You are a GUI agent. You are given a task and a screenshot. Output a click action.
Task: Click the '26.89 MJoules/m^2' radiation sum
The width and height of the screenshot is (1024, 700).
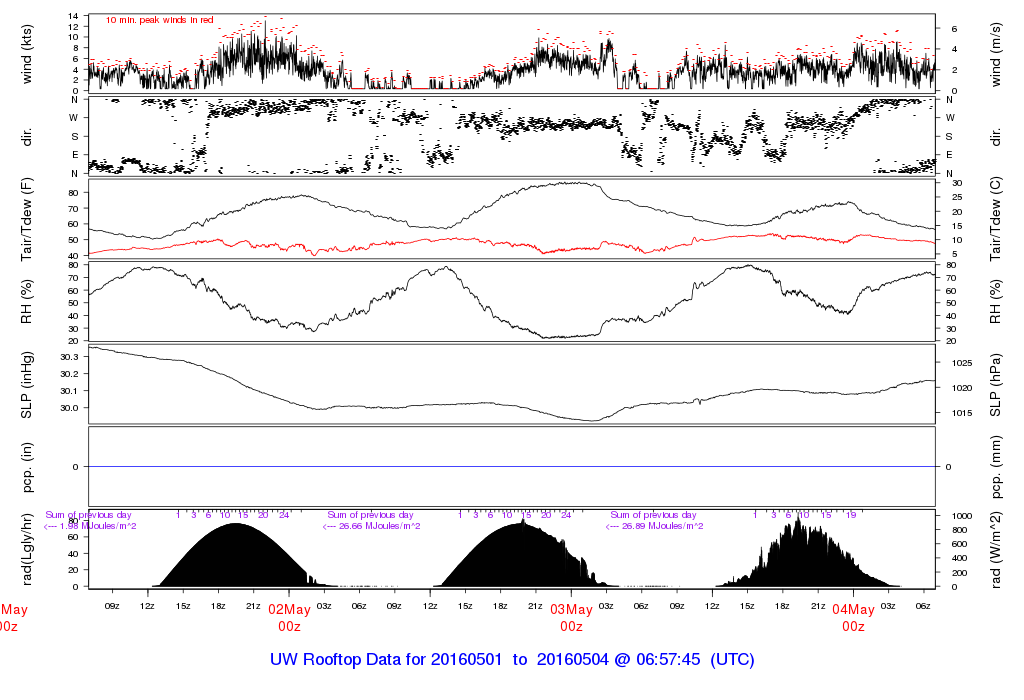662,526
